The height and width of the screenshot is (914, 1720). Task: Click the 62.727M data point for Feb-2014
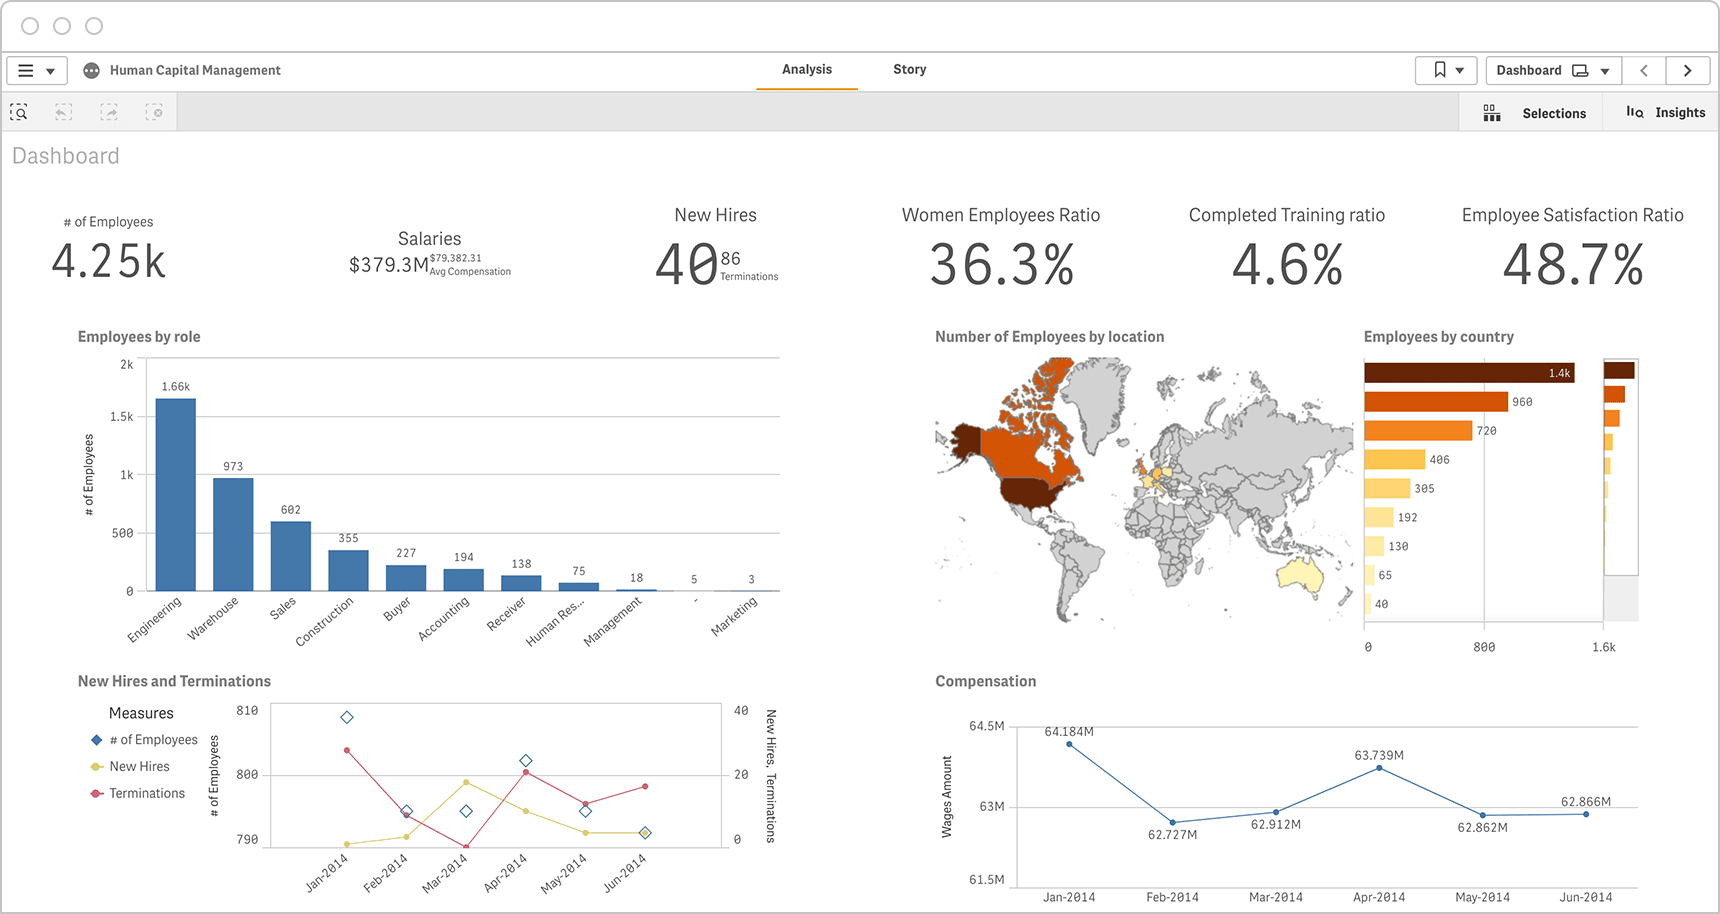pos(1173,823)
